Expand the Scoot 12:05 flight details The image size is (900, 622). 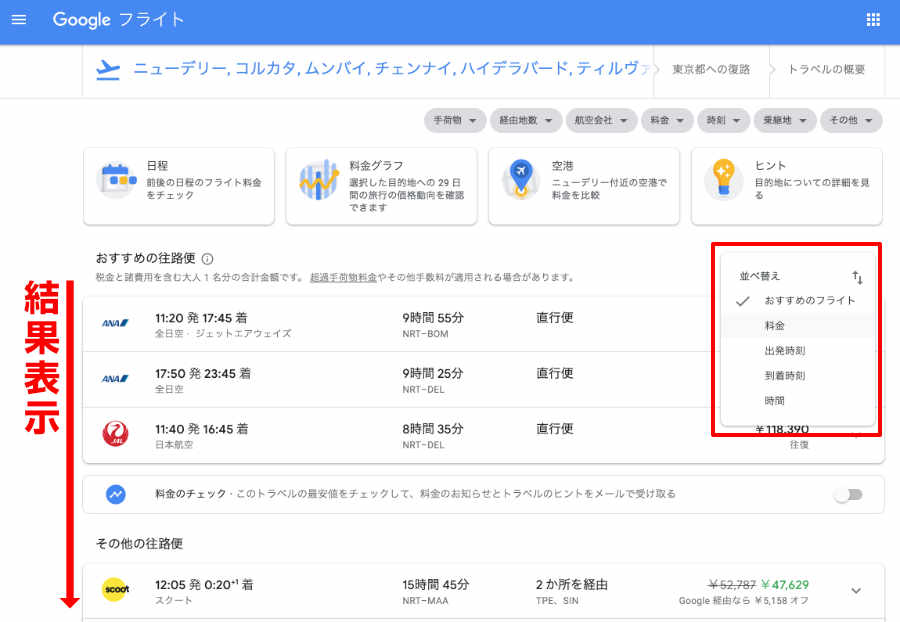pos(856,590)
